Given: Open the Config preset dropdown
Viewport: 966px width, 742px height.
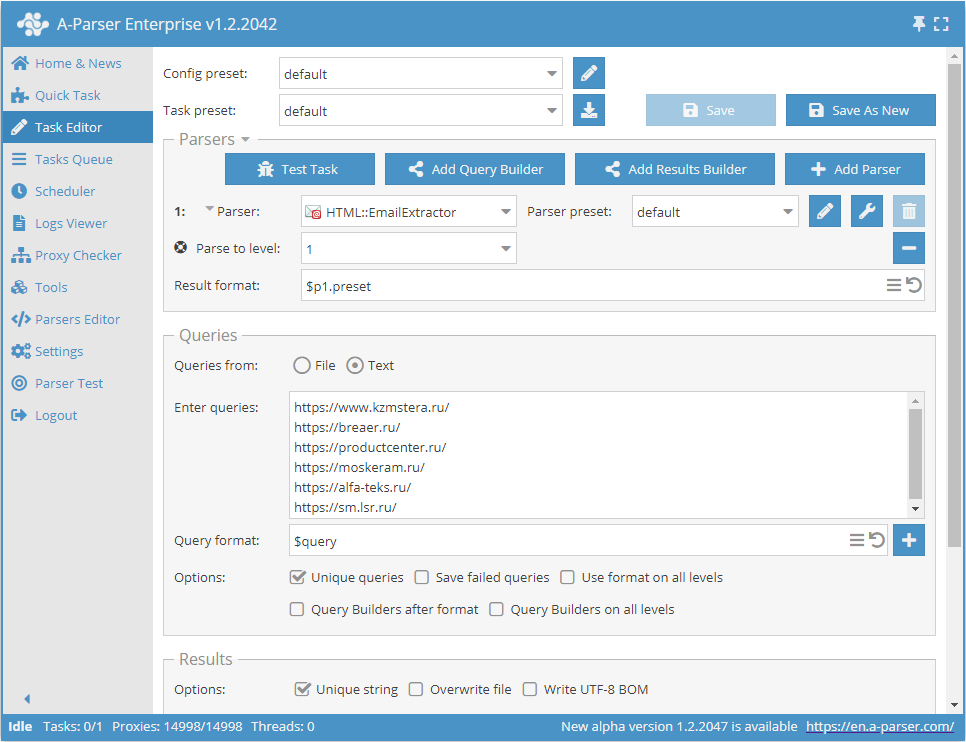Looking at the screenshot, I should (420, 74).
